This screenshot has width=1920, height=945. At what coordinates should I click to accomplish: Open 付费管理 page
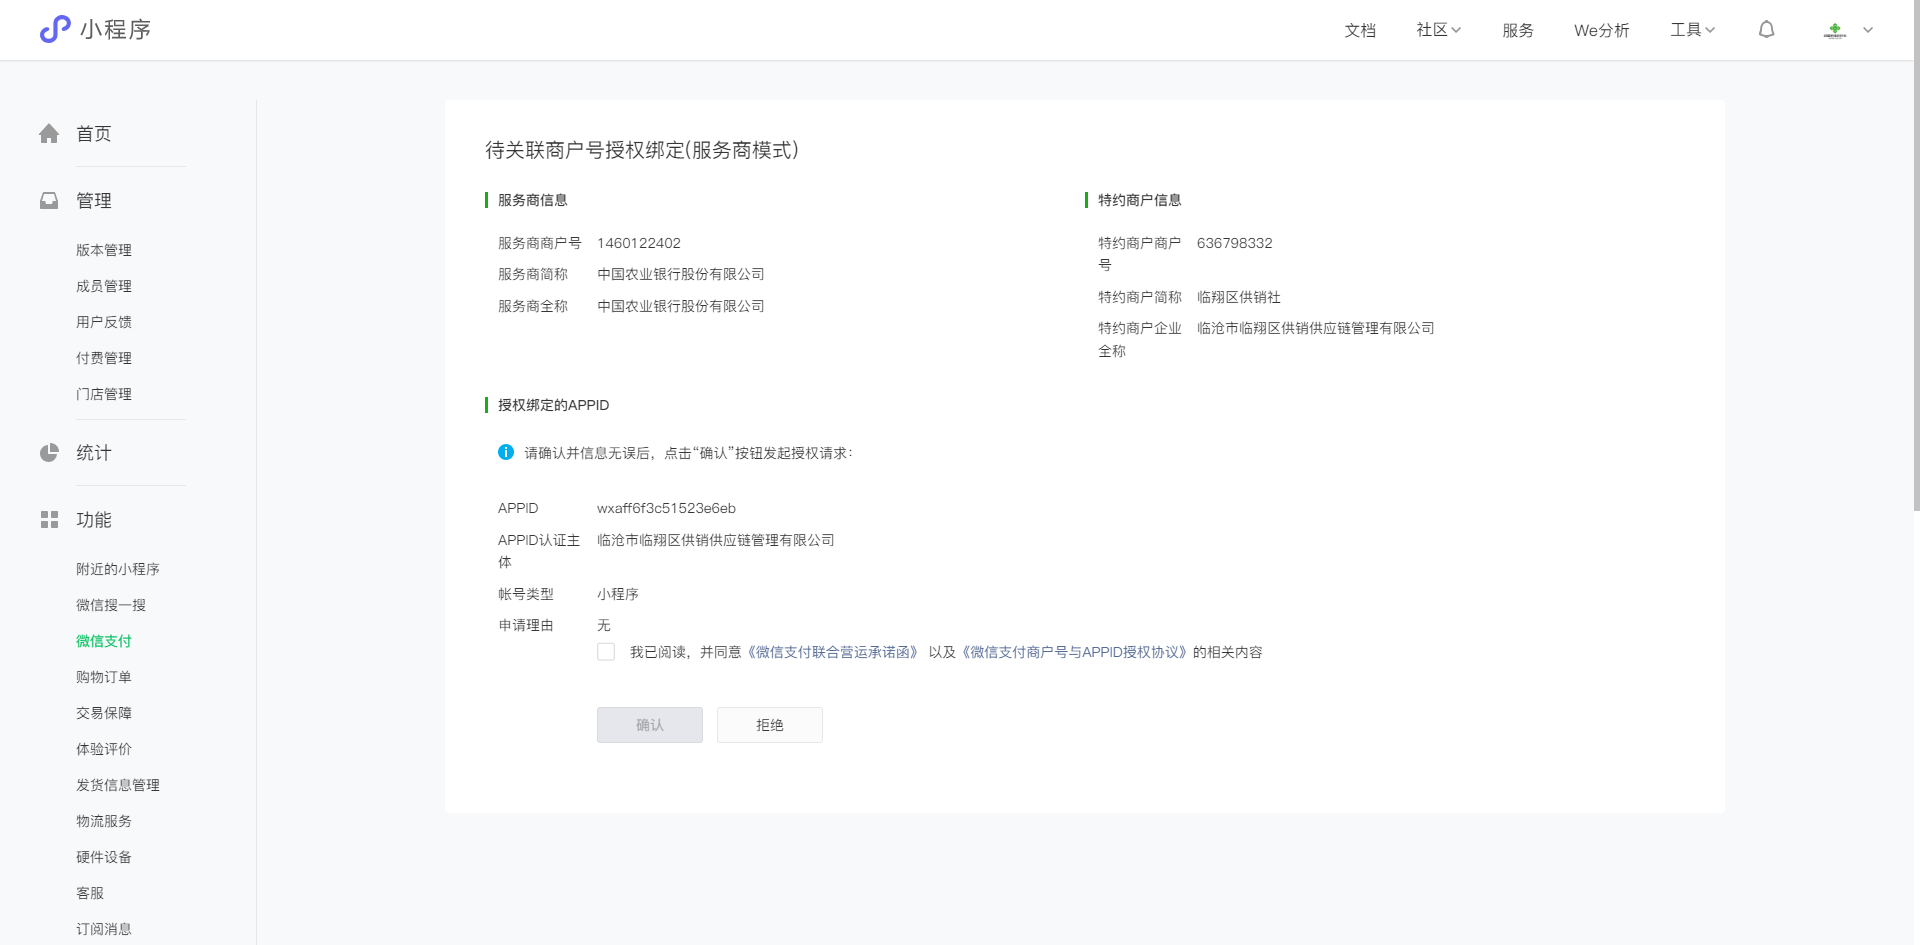[x=104, y=358]
